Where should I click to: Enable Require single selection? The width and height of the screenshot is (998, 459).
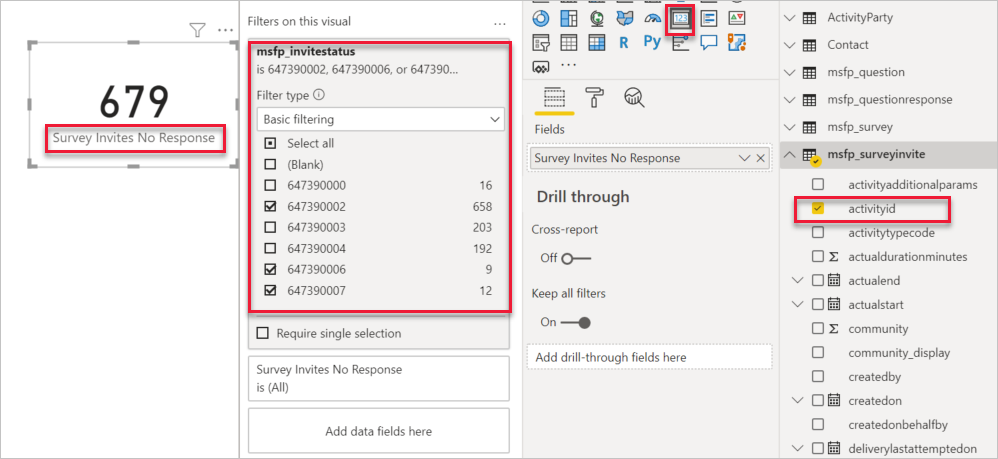(x=262, y=333)
